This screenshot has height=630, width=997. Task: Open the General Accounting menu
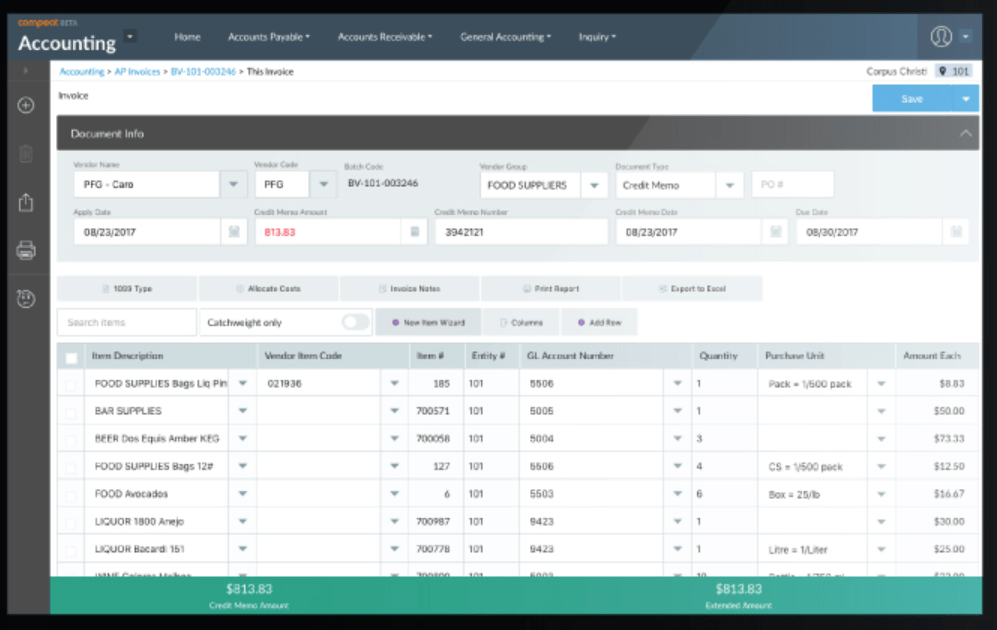pos(505,37)
